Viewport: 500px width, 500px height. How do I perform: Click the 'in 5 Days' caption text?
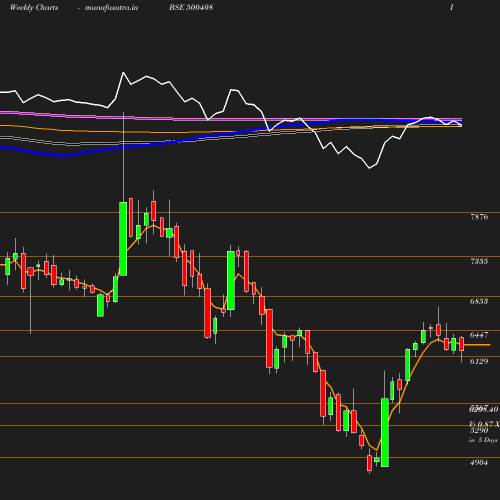tap(483, 440)
